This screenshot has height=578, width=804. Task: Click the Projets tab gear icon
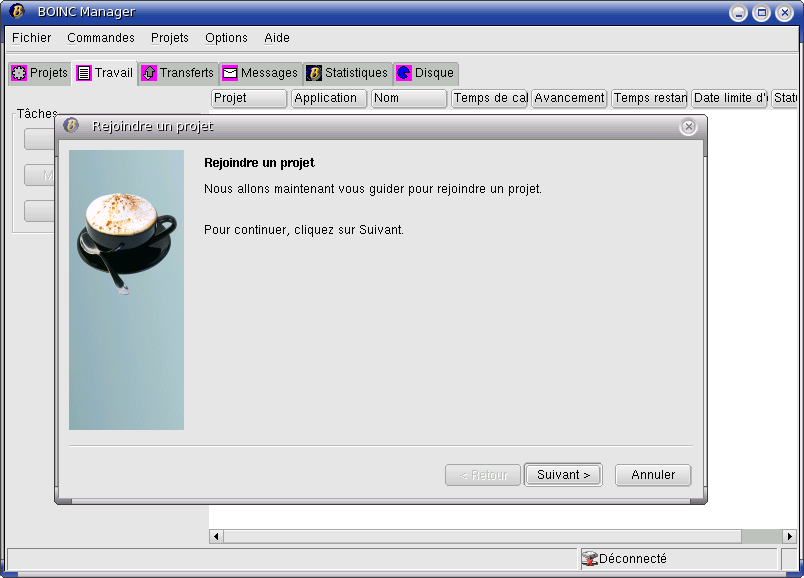pos(19,73)
